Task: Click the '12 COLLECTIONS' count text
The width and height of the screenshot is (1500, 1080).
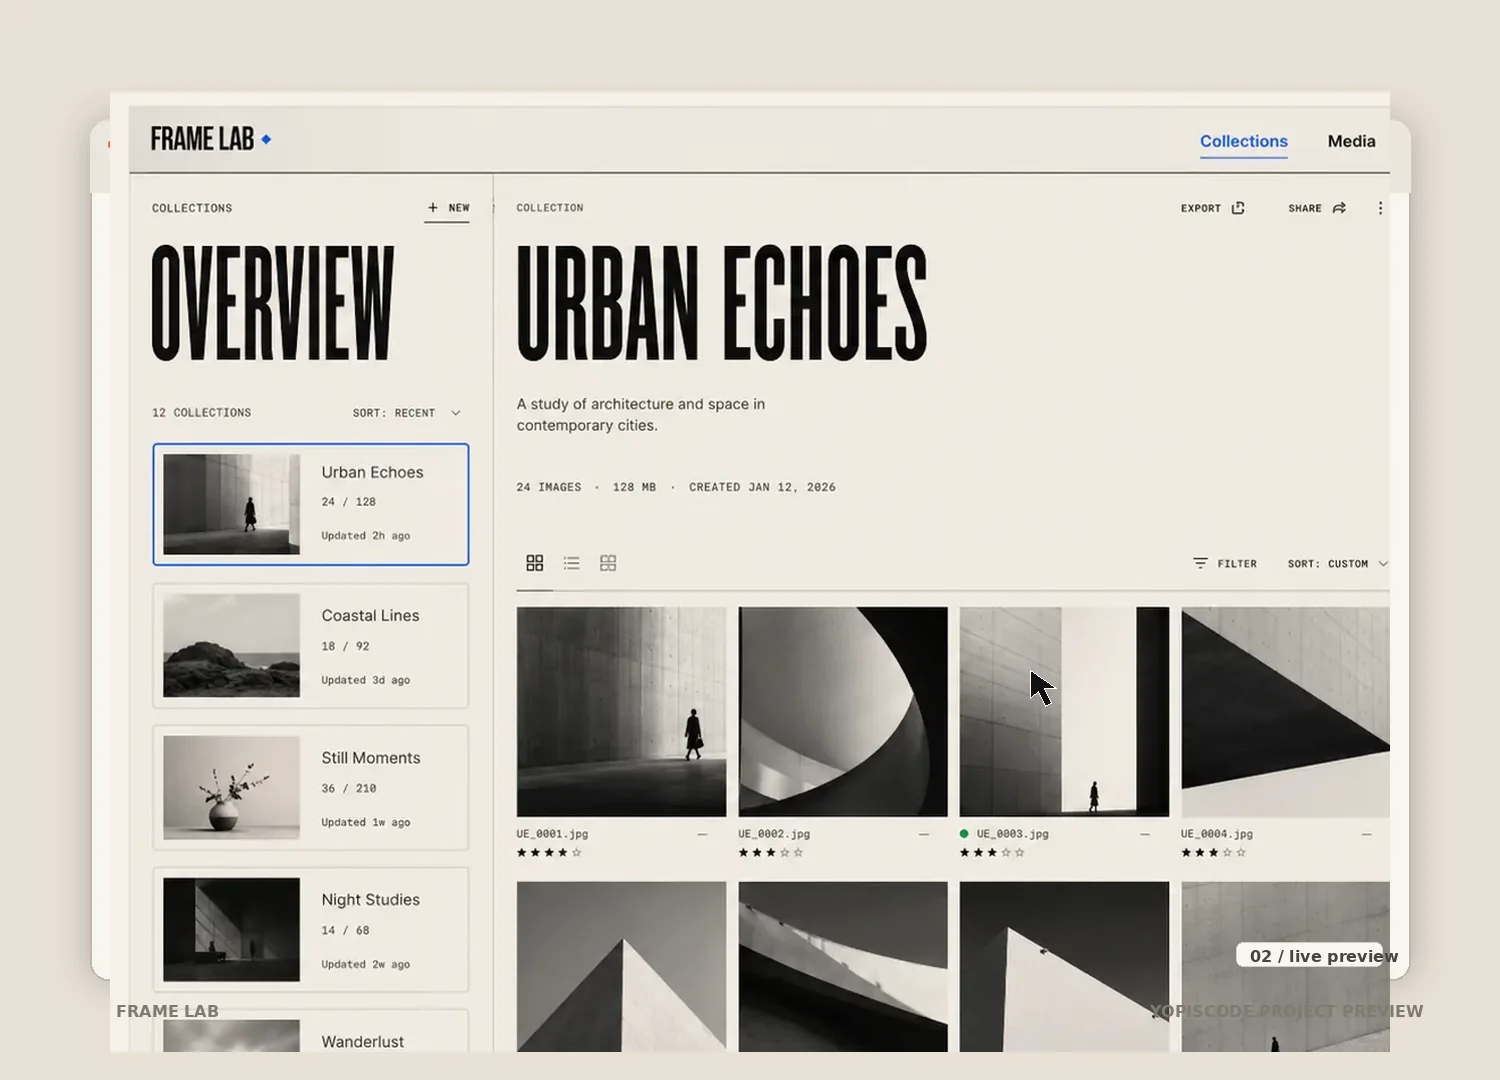Action: [x=201, y=413]
